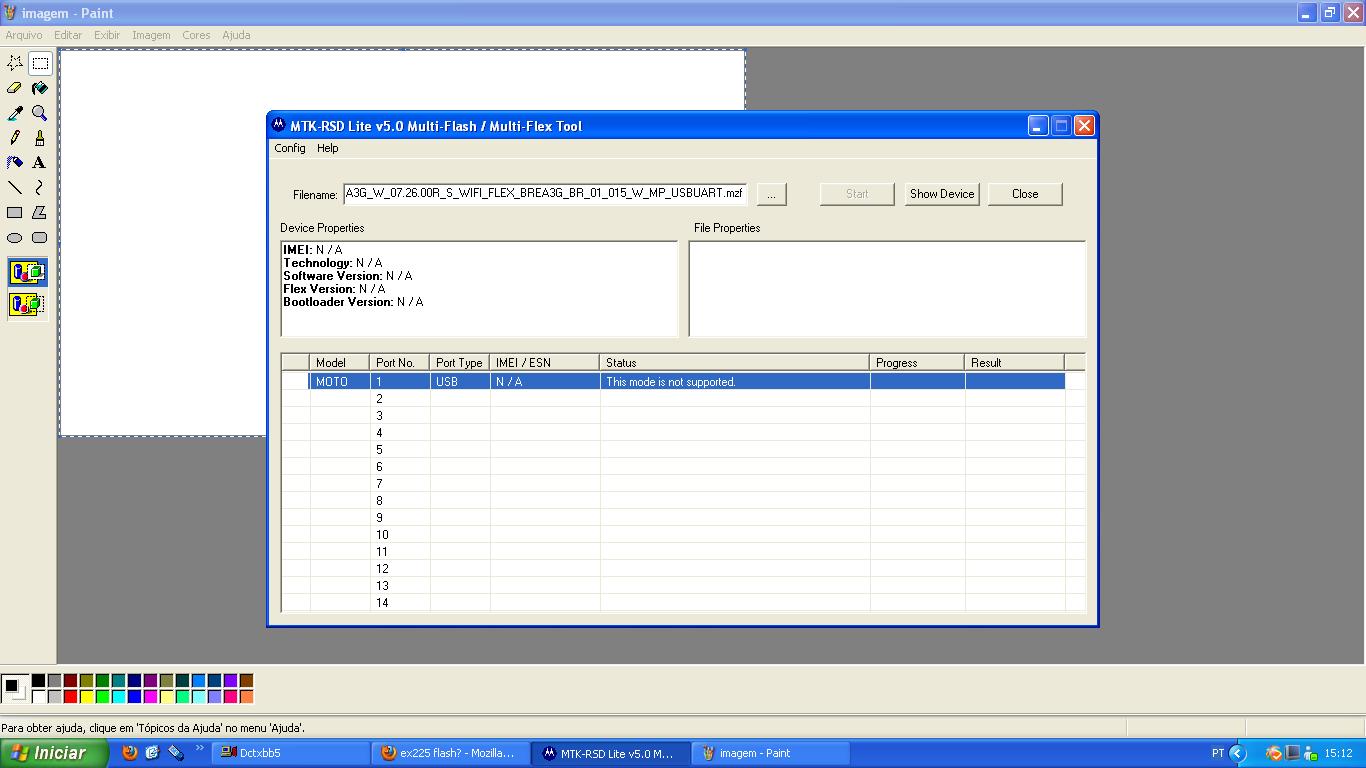This screenshot has width=1366, height=768.
Task: Choose the Curve tool in Paint
Action: click(40, 188)
